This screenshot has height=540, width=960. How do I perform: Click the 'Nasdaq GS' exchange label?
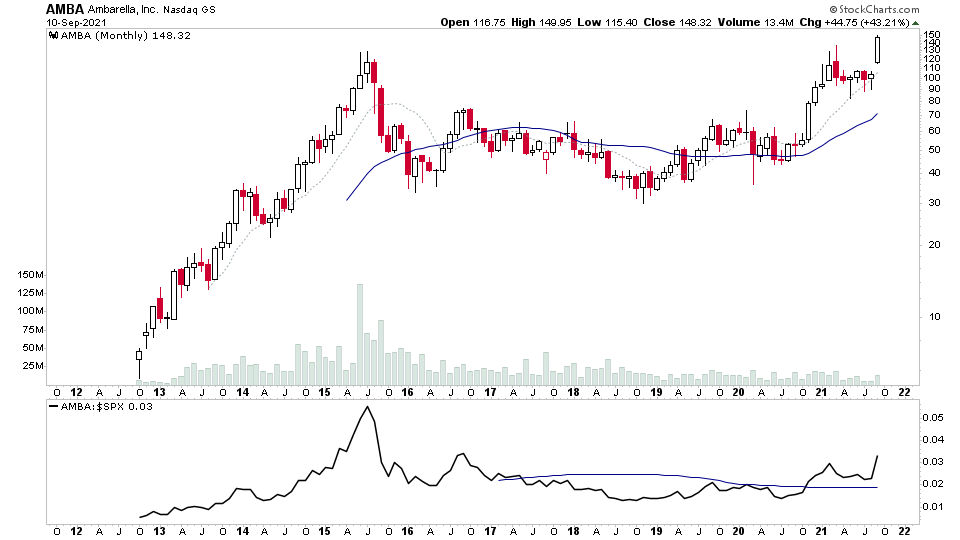pyautogui.click(x=189, y=10)
